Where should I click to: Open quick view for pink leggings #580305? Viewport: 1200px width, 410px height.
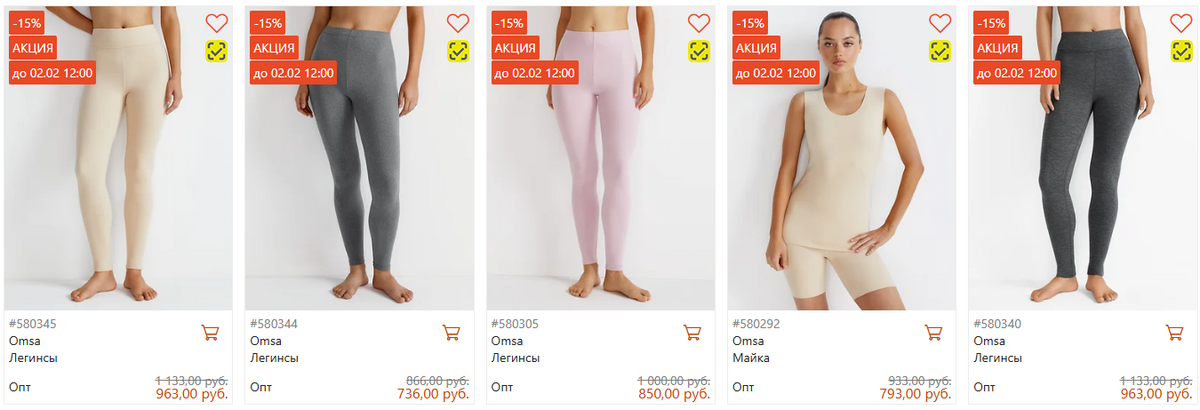point(699,50)
